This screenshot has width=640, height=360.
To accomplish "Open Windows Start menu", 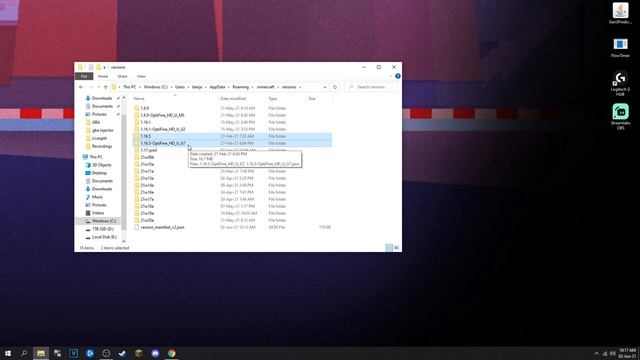I will (x=8, y=353).
